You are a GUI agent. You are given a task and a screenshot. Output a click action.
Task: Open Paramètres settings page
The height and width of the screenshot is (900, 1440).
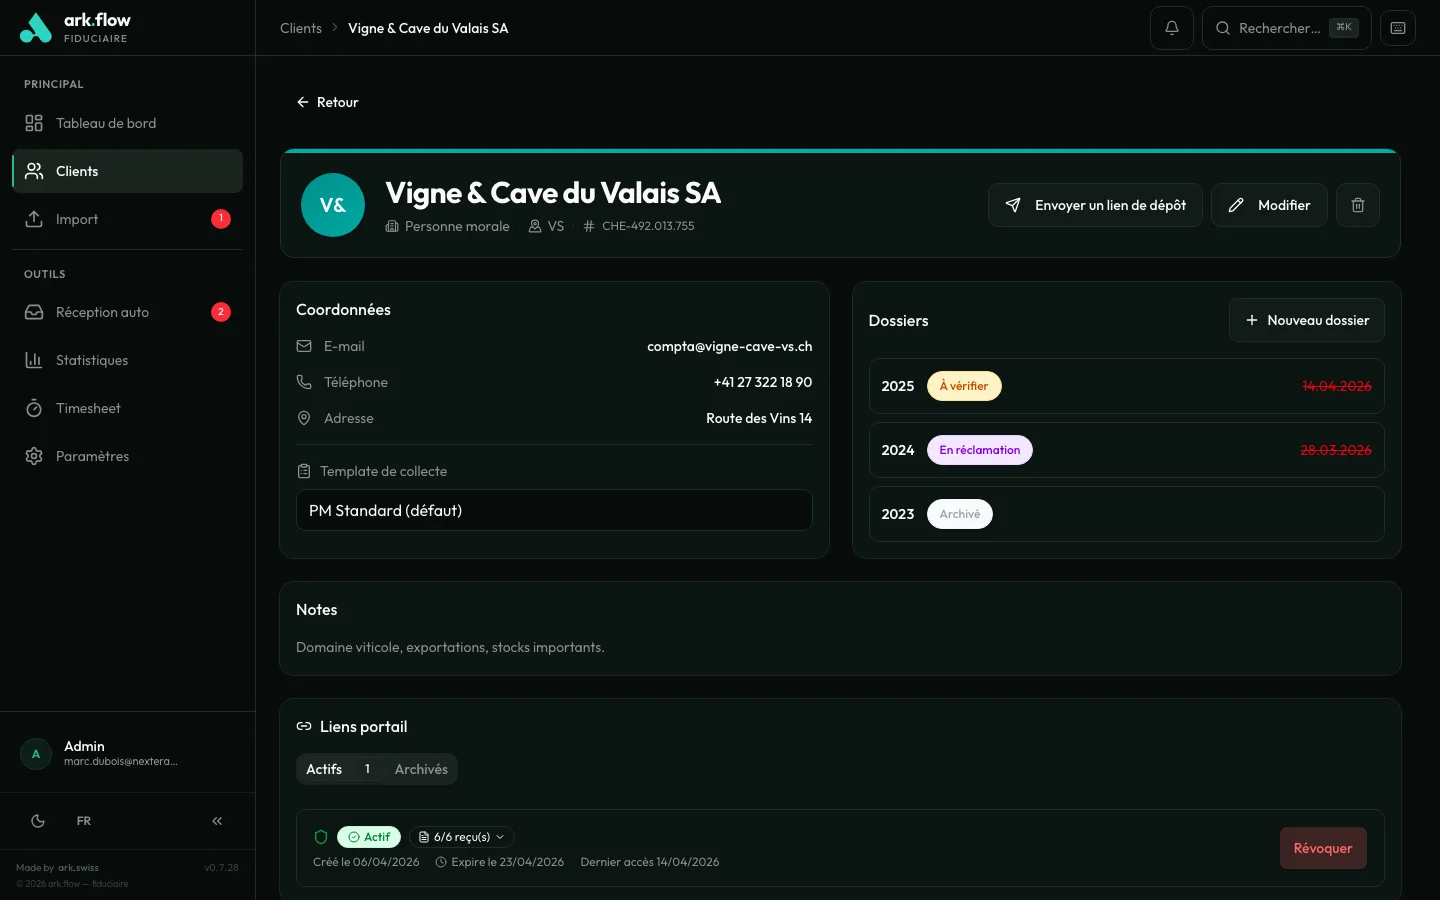pos(92,456)
